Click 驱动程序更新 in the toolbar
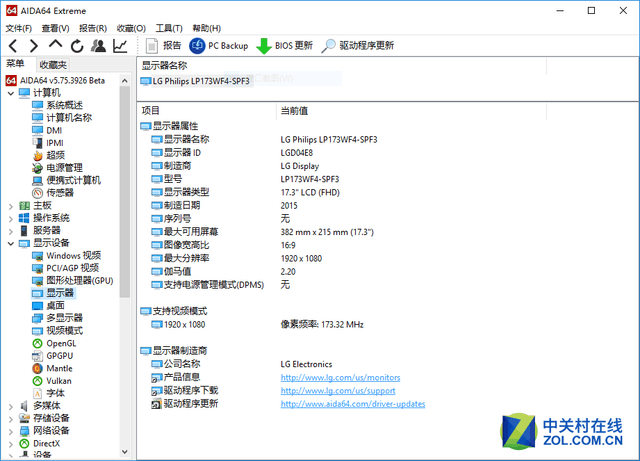The image size is (640, 461). [x=358, y=45]
